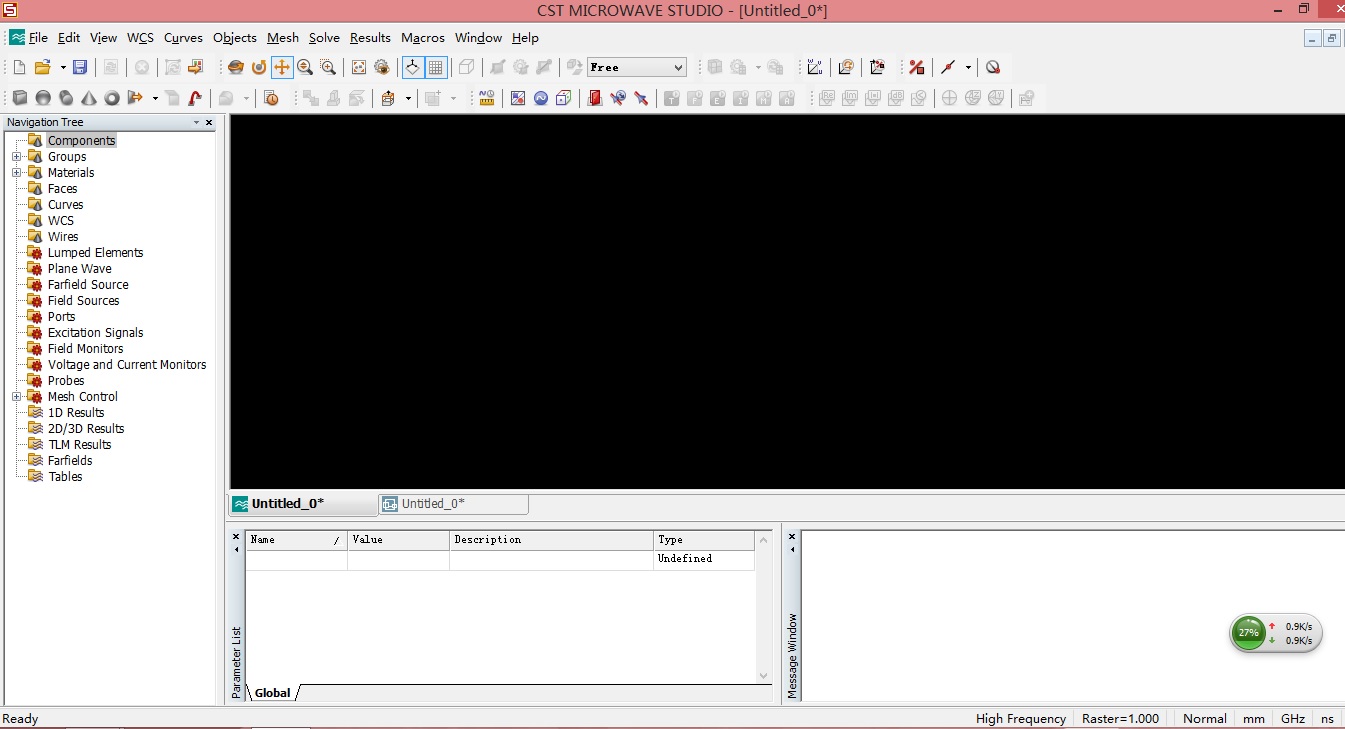Define Plane wave excitation icon
This screenshot has width=1345, height=729.
(x=641, y=98)
